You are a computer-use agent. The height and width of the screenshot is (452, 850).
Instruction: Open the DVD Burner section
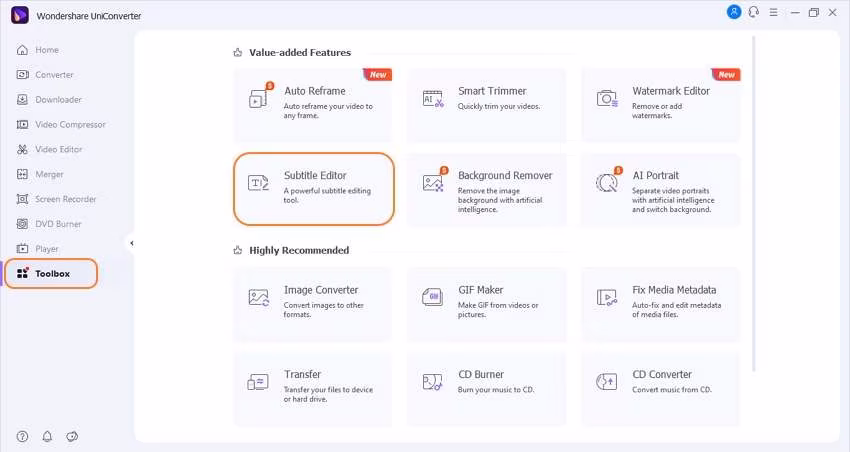tap(58, 224)
